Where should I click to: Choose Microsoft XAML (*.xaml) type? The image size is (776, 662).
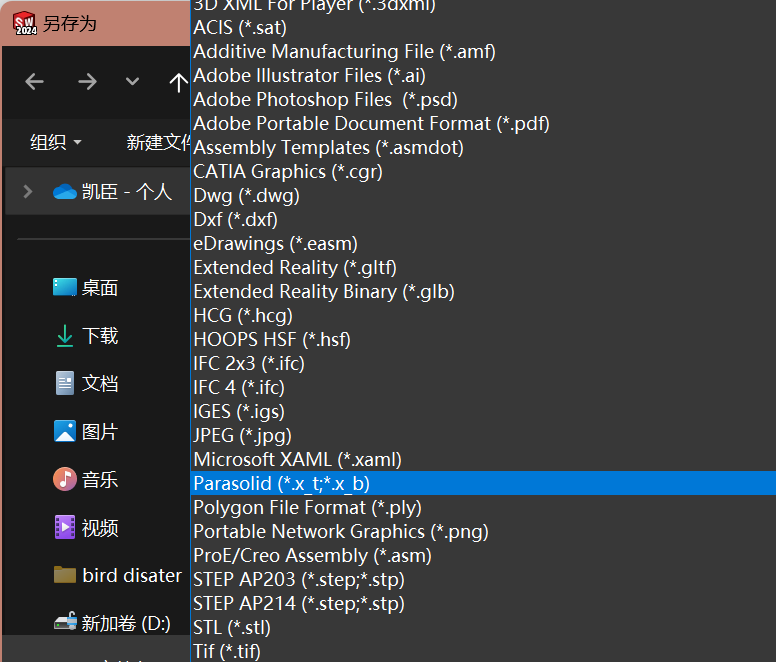[483, 459]
